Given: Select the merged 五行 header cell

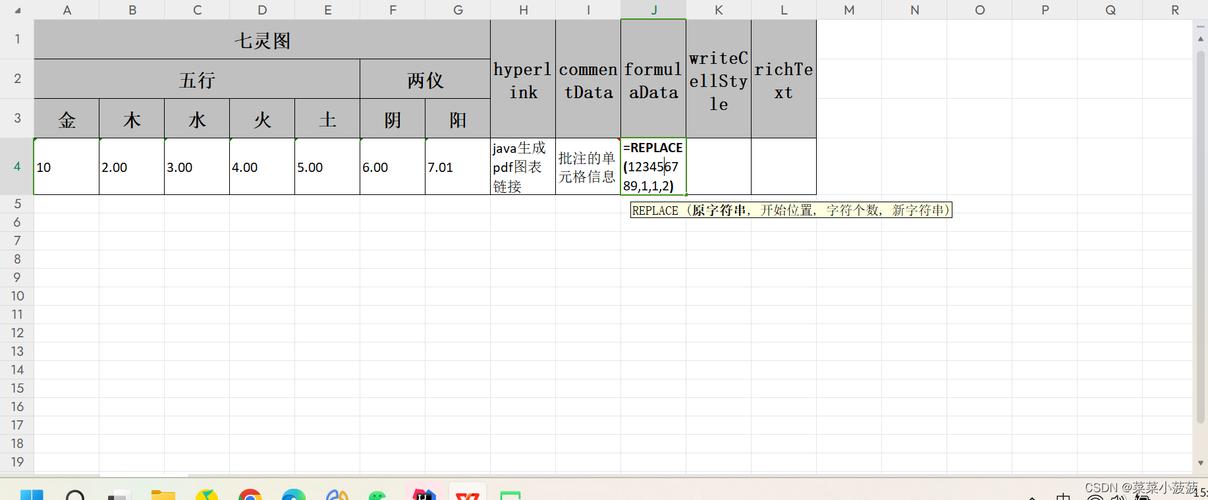Looking at the screenshot, I should point(197,79).
